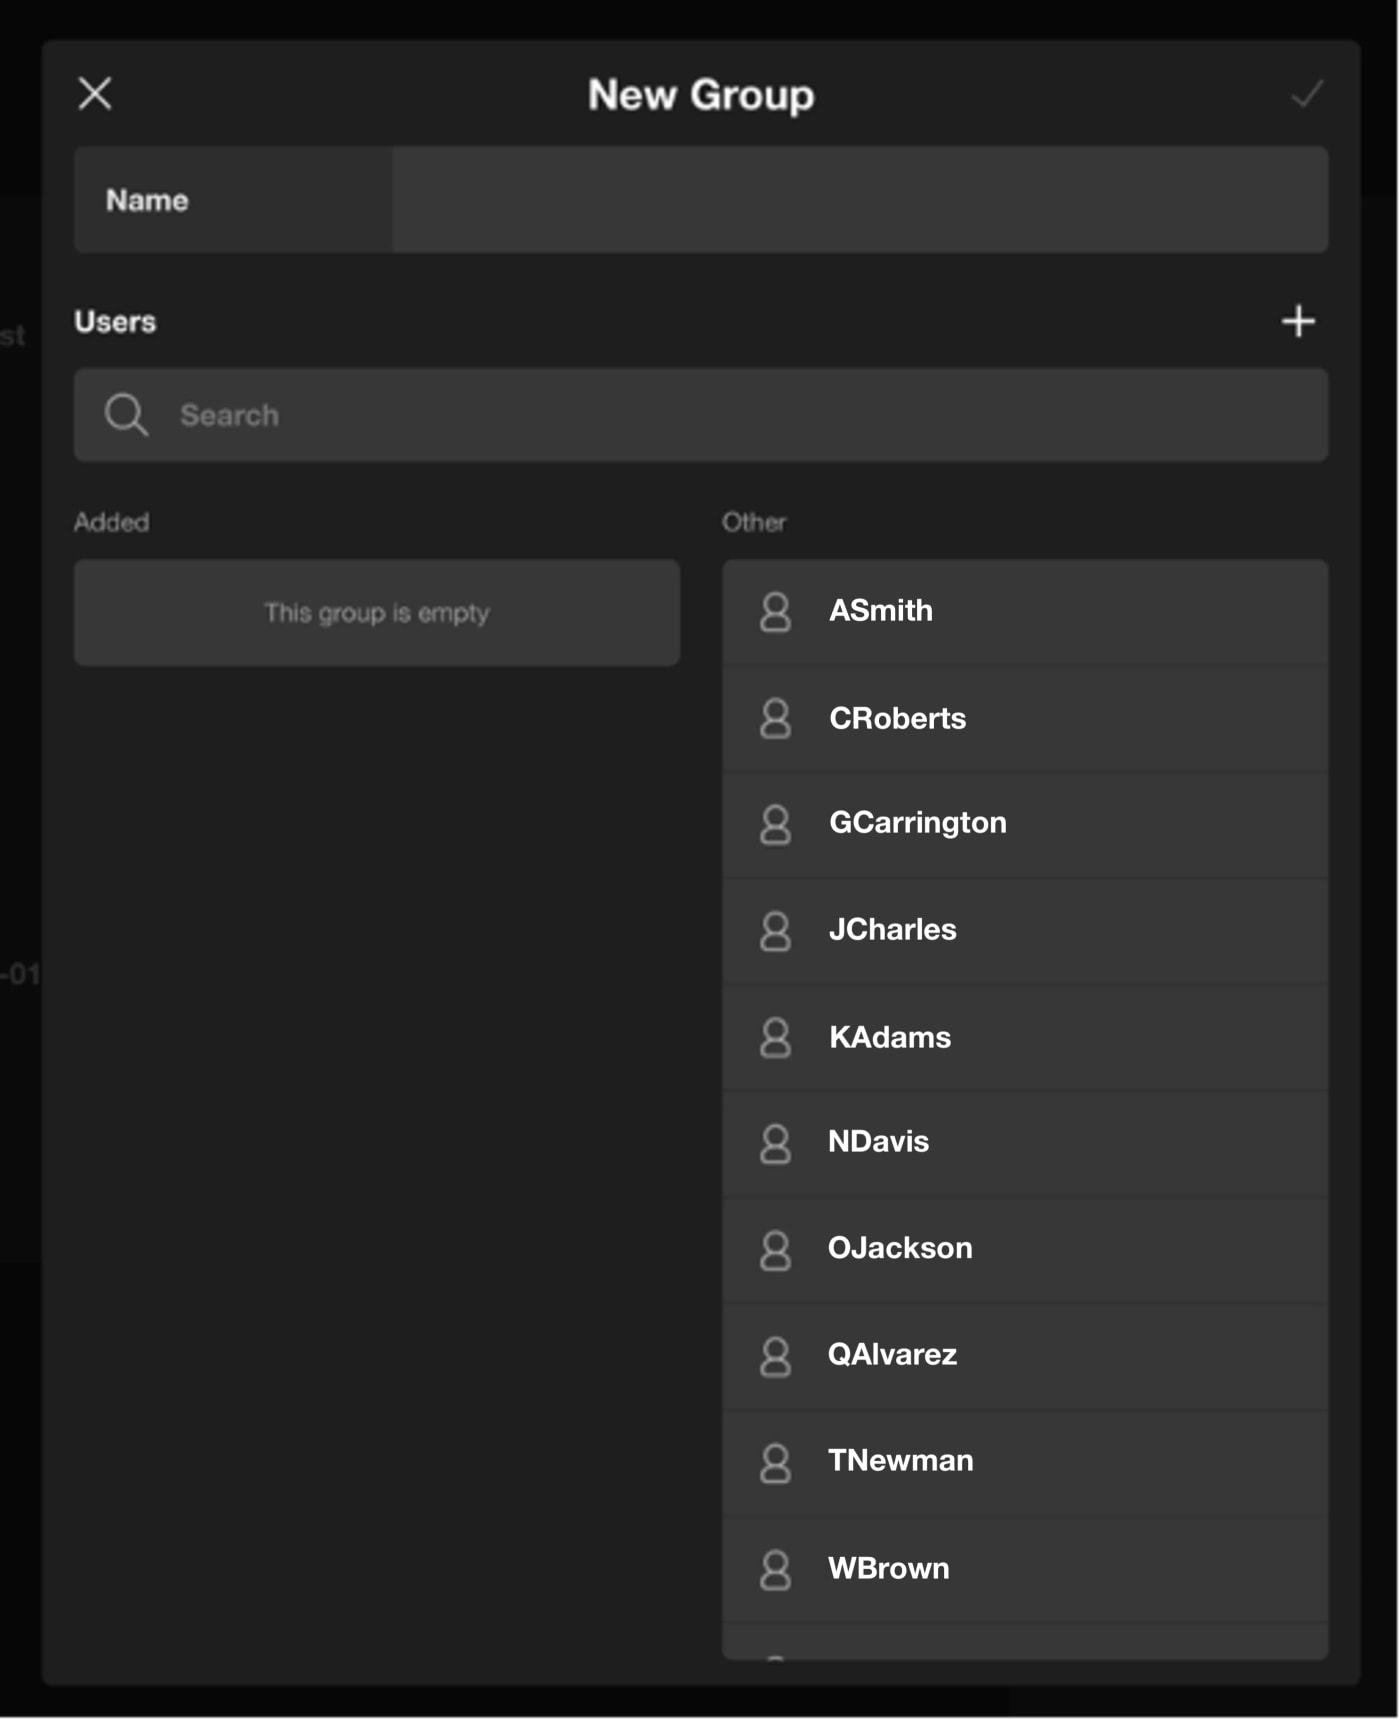Click the person icon beside KAdams
This screenshot has height=1720, width=1400.
[x=775, y=1038]
